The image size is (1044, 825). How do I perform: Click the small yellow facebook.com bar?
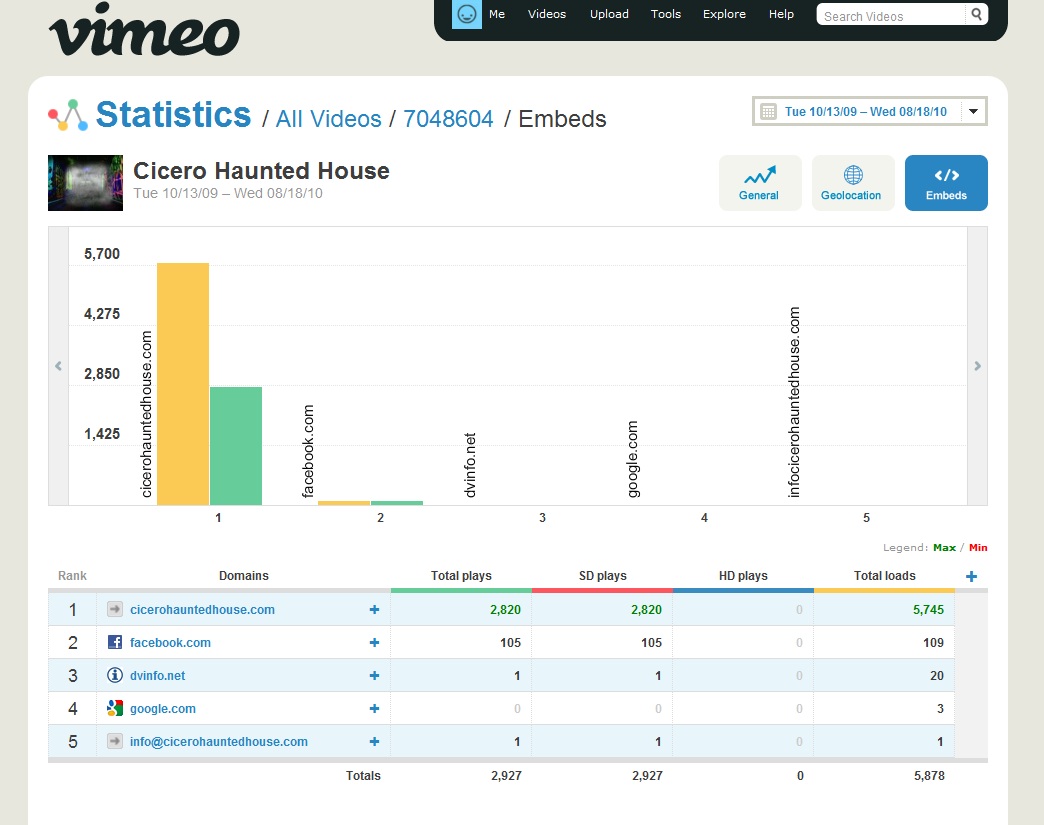coord(344,503)
